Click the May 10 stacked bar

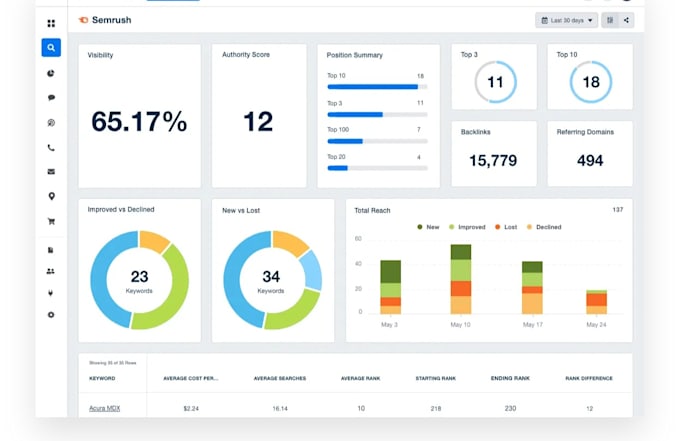(x=461, y=279)
